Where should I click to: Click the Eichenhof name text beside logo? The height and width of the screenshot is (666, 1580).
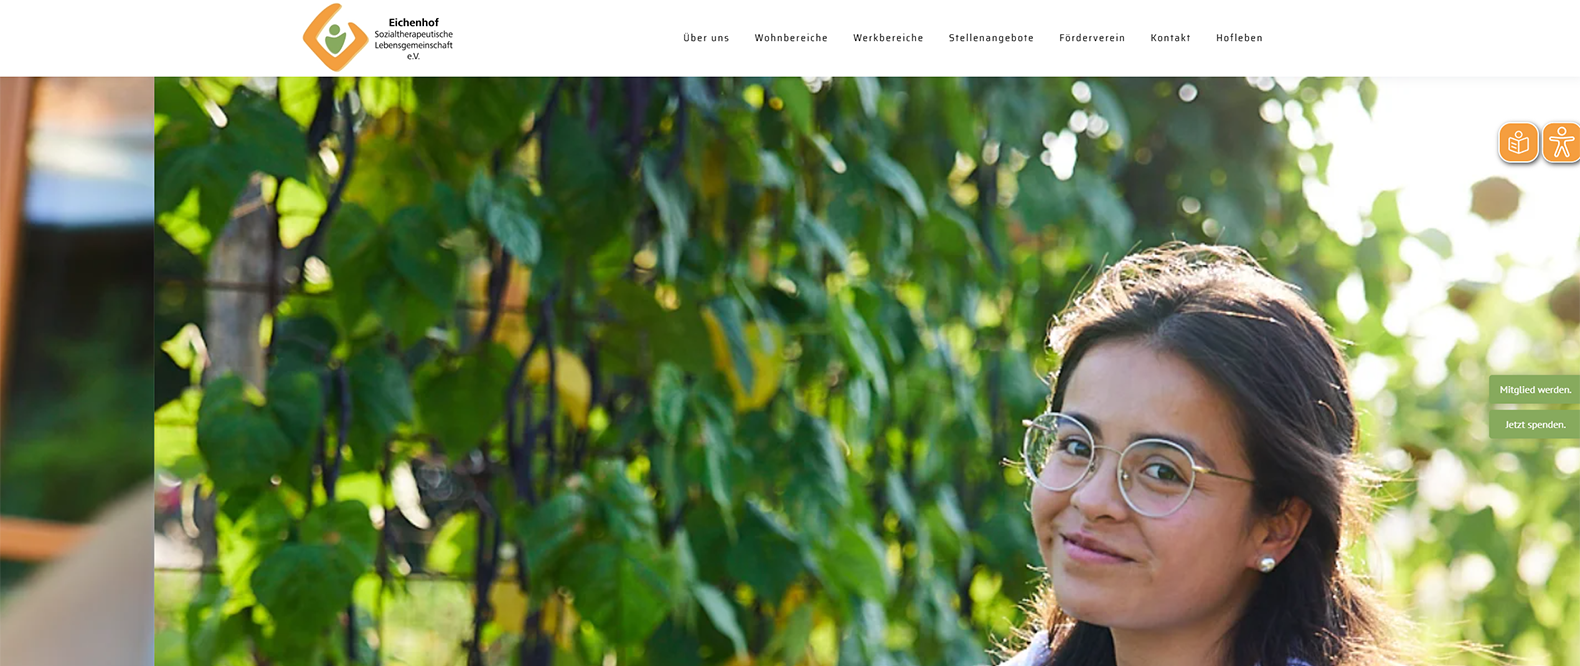413,22
